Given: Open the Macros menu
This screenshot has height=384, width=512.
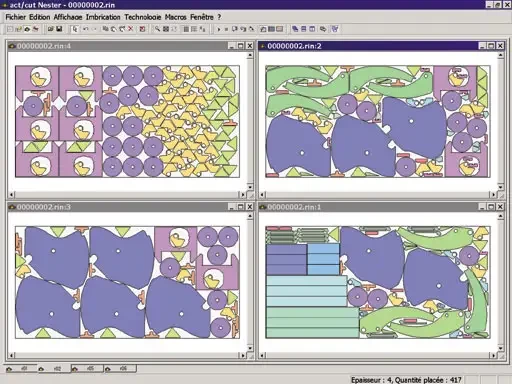Looking at the screenshot, I should (175, 17).
